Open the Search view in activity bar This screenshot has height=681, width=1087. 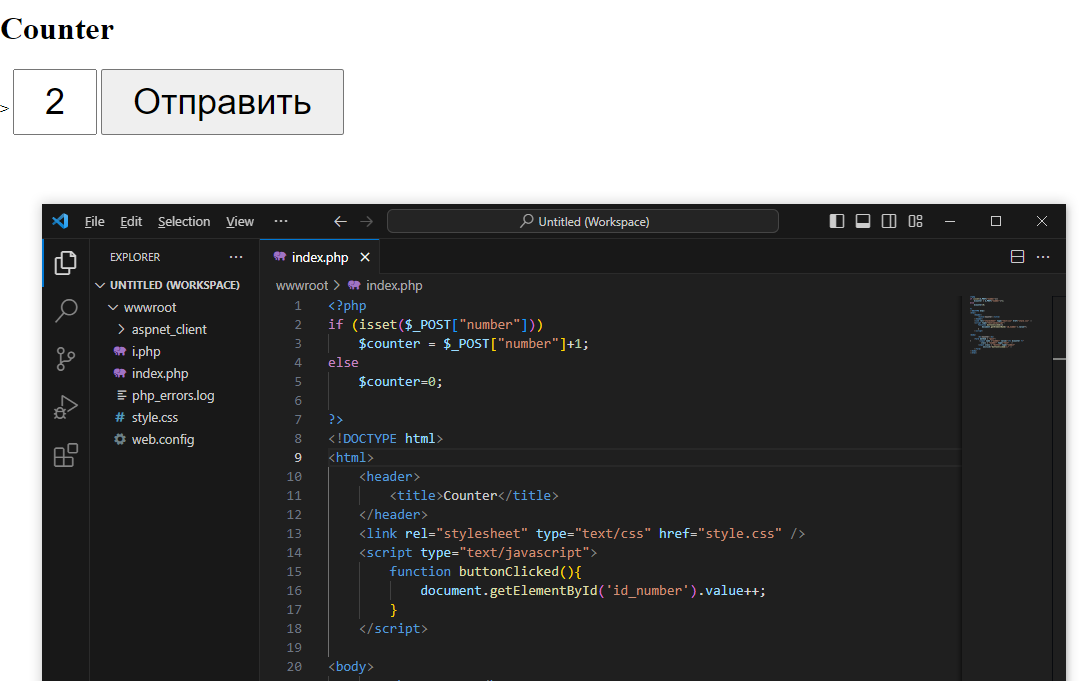point(65,310)
